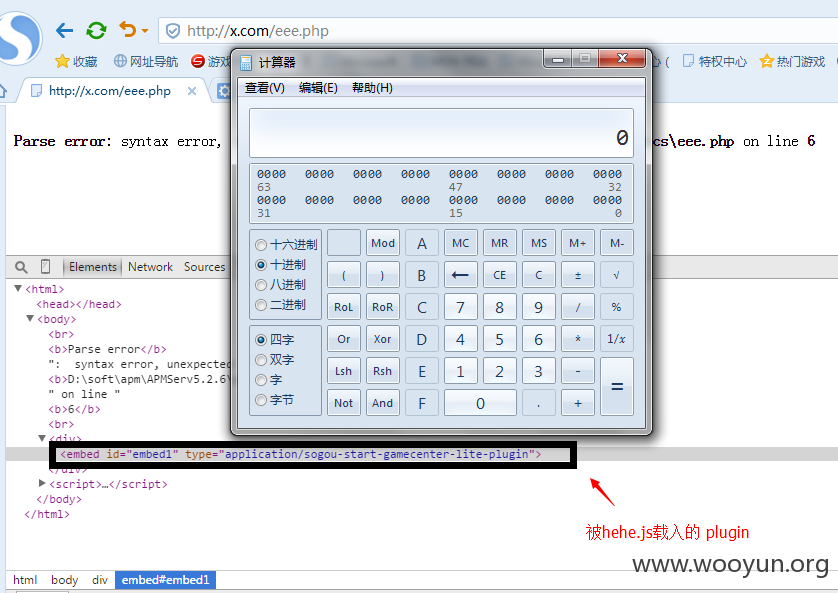Click the MC memory clear key

pos(461,243)
